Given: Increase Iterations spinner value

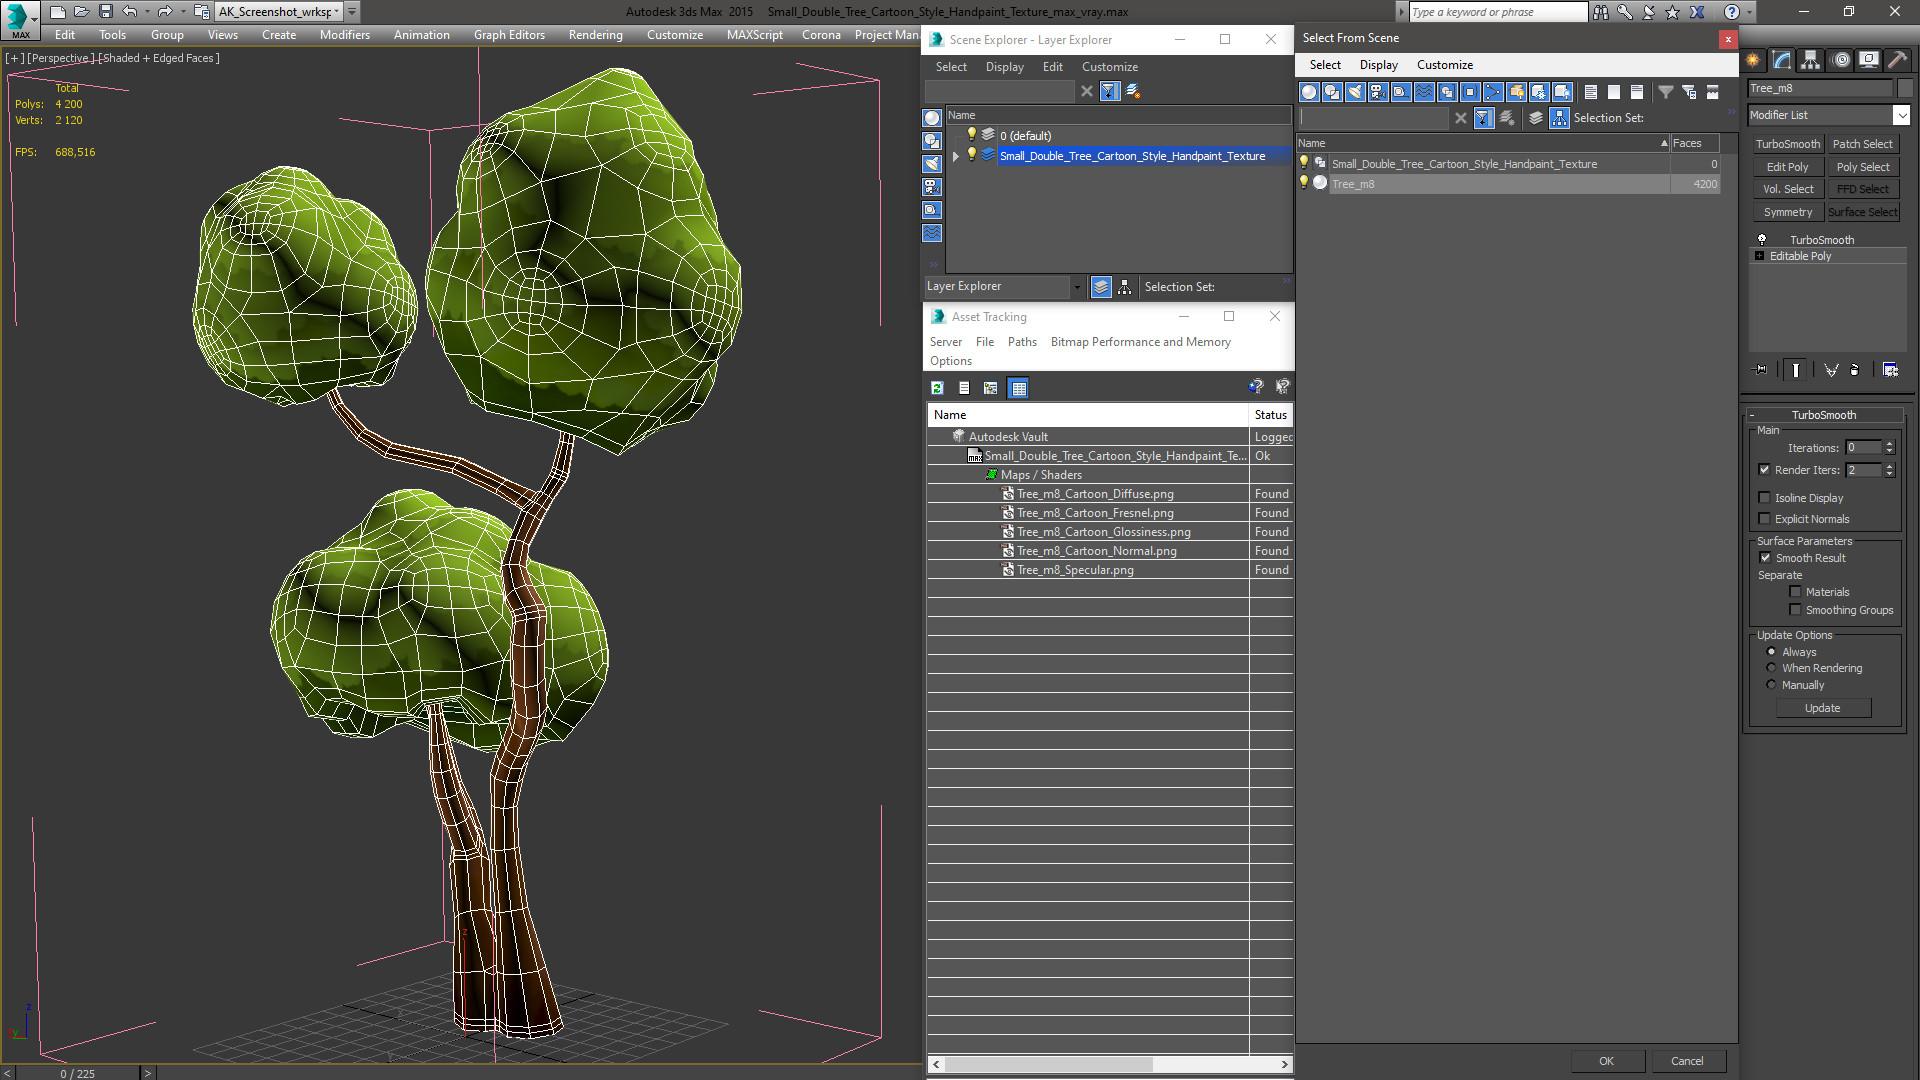Looking at the screenshot, I should 1889,444.
